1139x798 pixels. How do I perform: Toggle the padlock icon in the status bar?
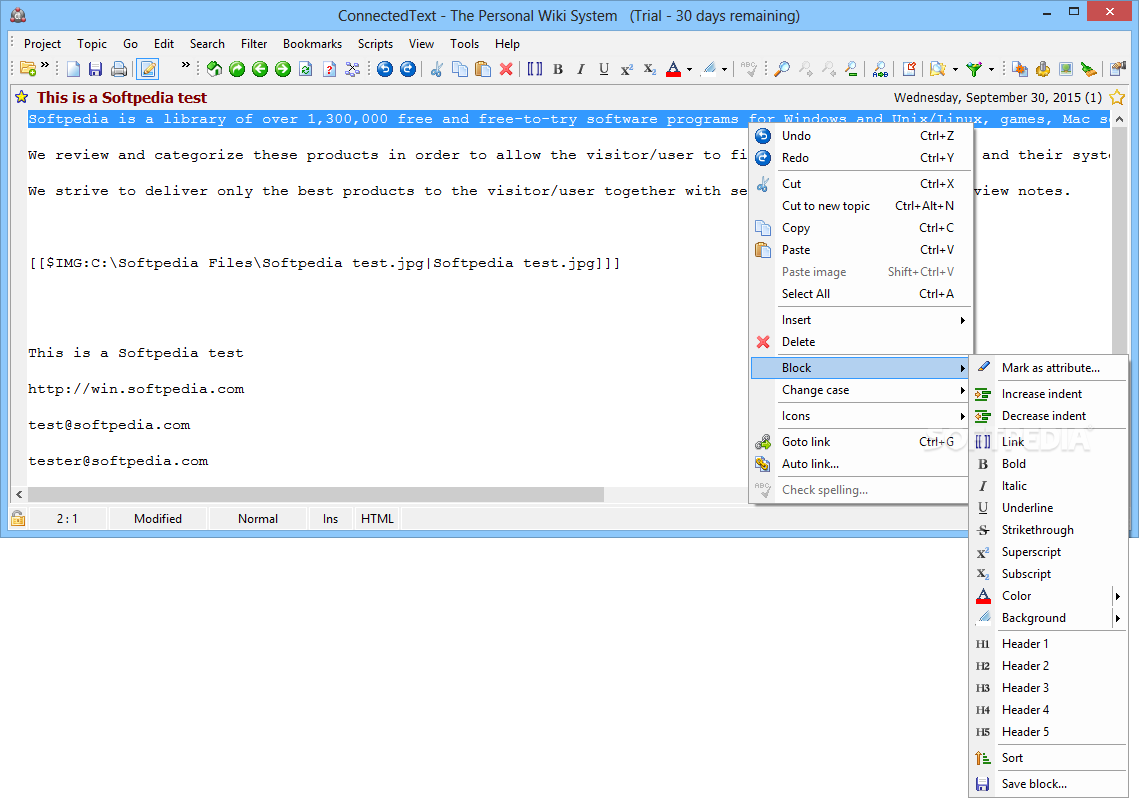[17, 518]
